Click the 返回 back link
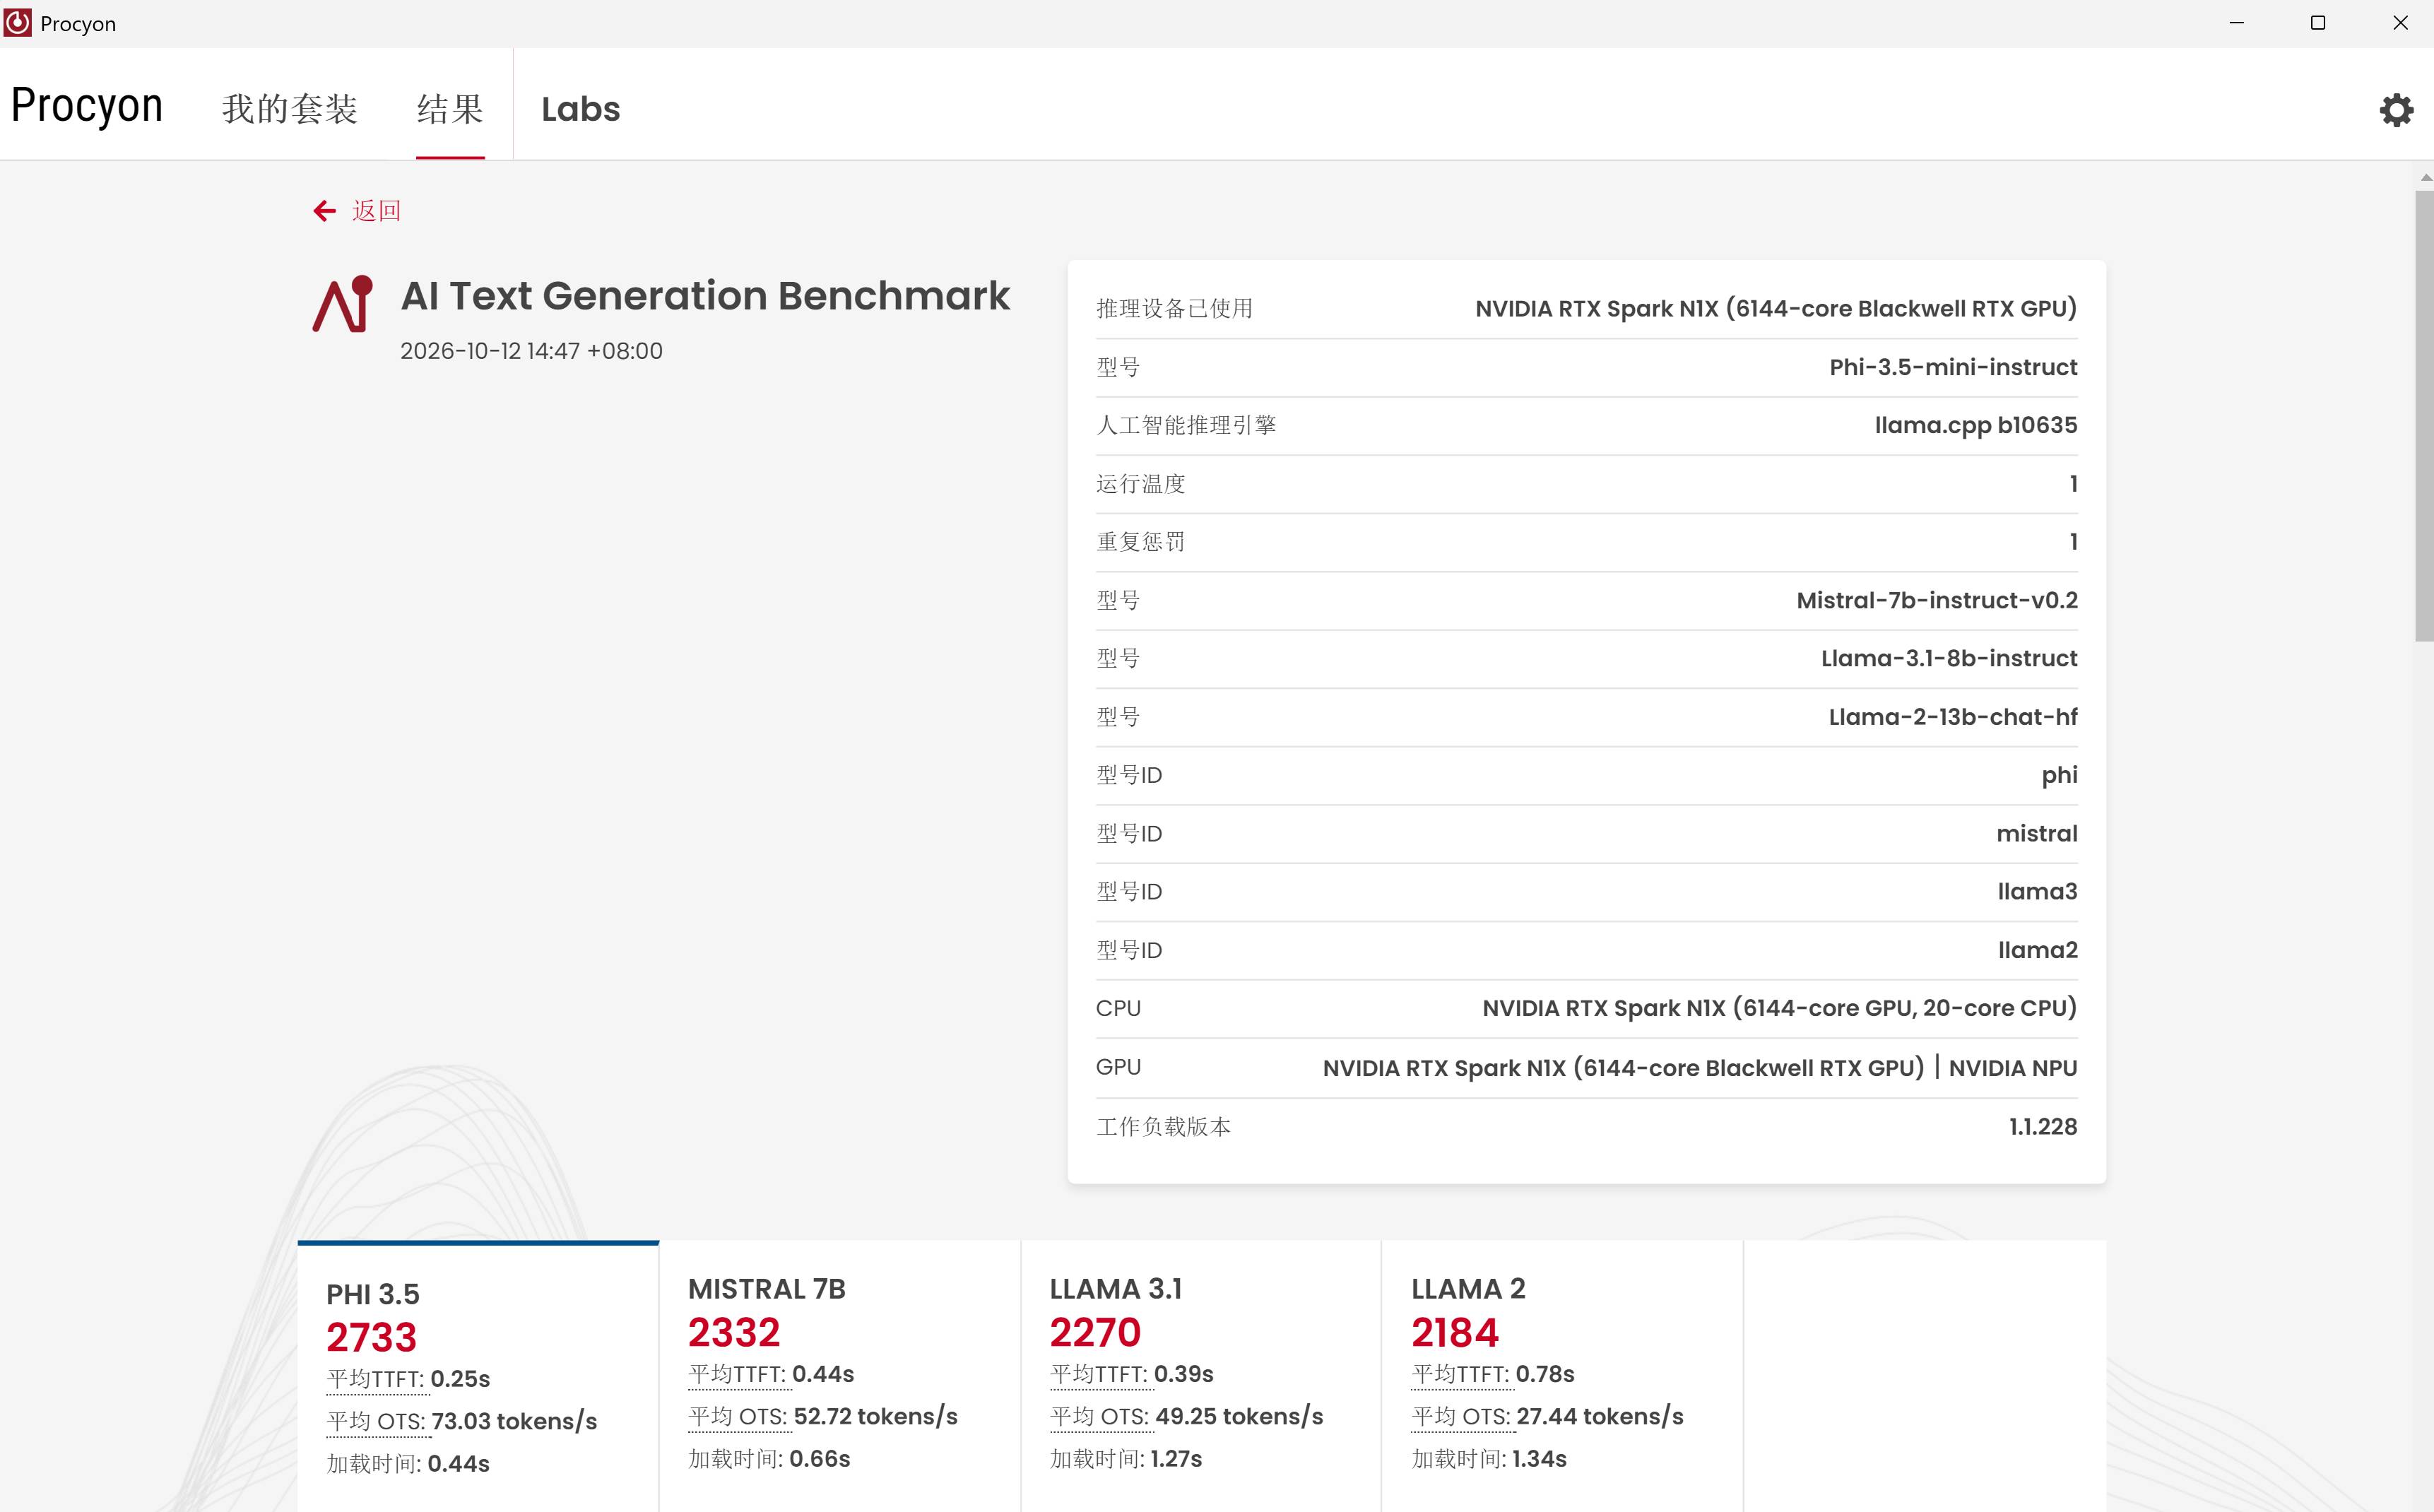 pyautogui.click(x=376, y=211)
